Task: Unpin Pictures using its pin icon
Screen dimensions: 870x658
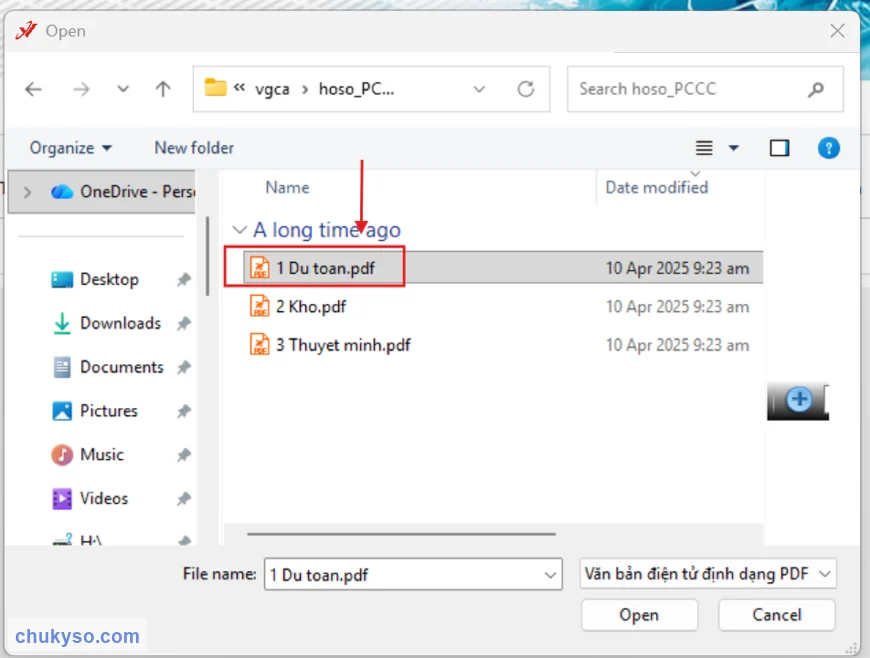Action: (184, 411)
